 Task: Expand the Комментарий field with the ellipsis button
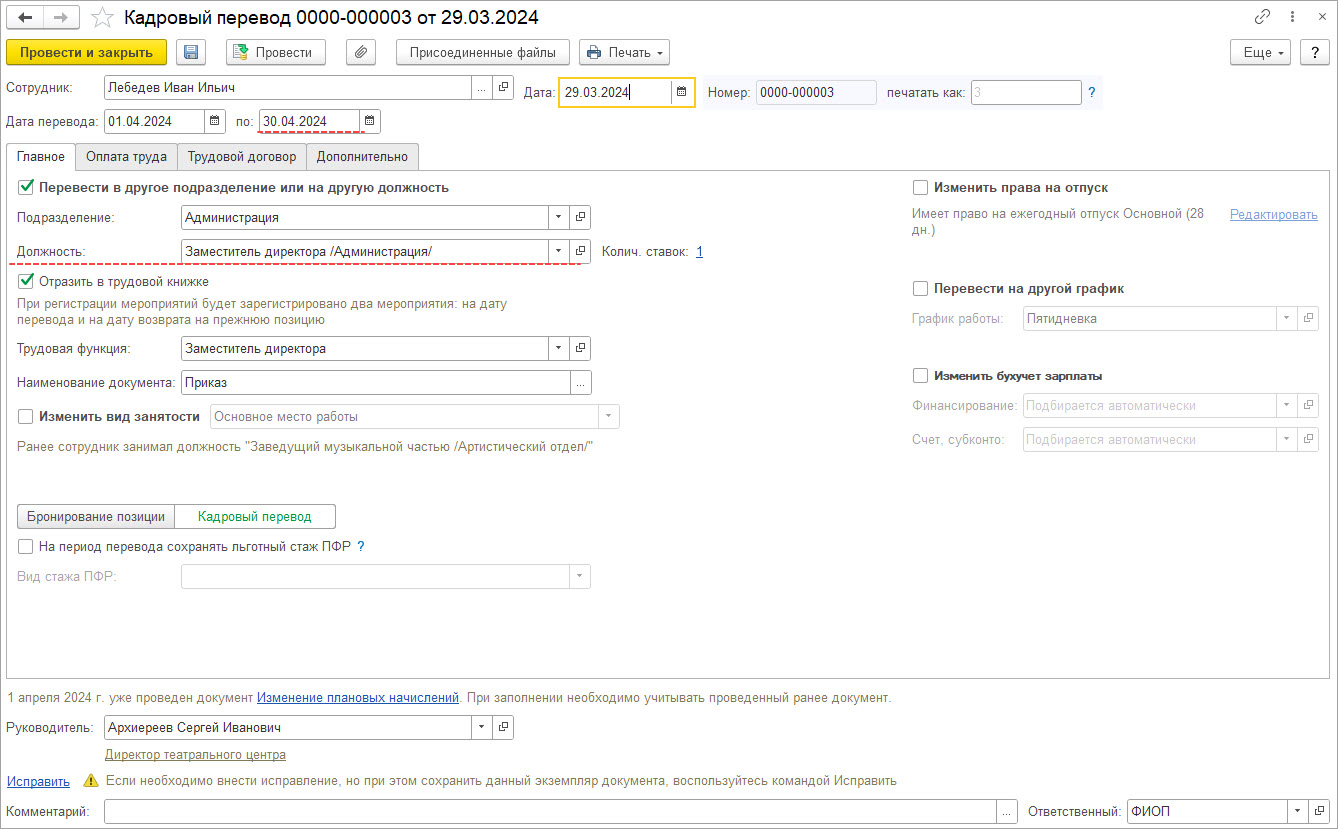1008,811
